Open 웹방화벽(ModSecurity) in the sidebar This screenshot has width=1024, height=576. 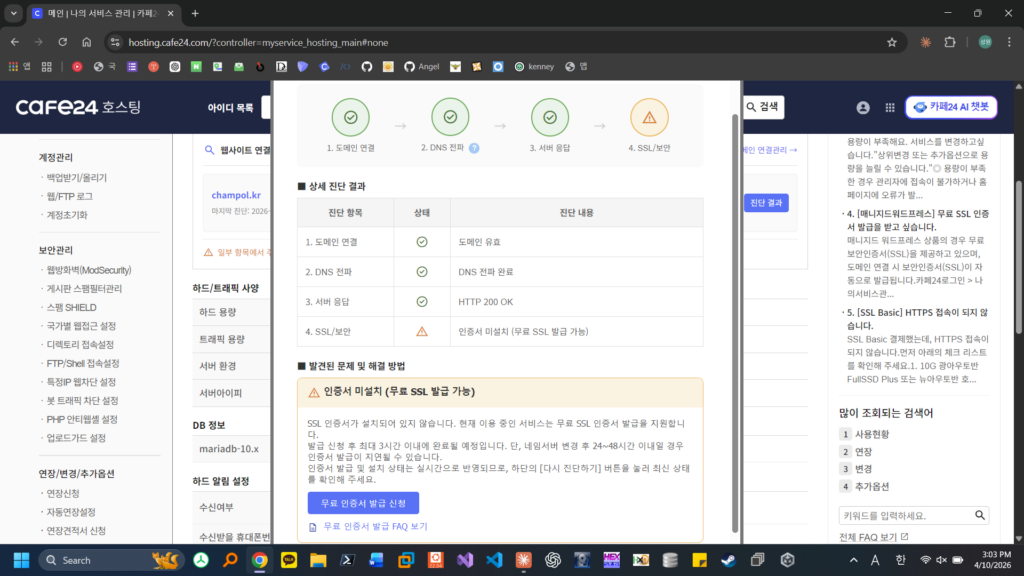(88, 270)
